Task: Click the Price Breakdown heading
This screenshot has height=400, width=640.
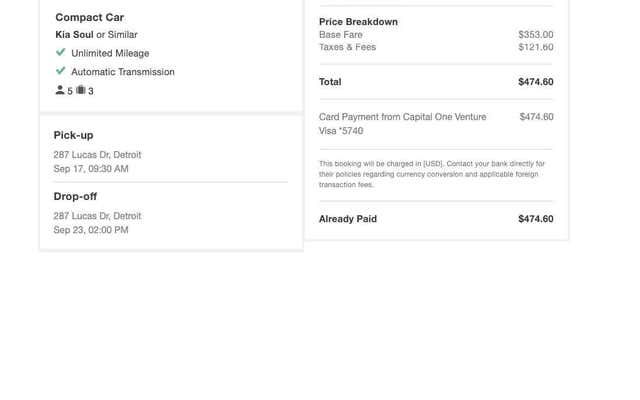Action: (x=358, y=22)
